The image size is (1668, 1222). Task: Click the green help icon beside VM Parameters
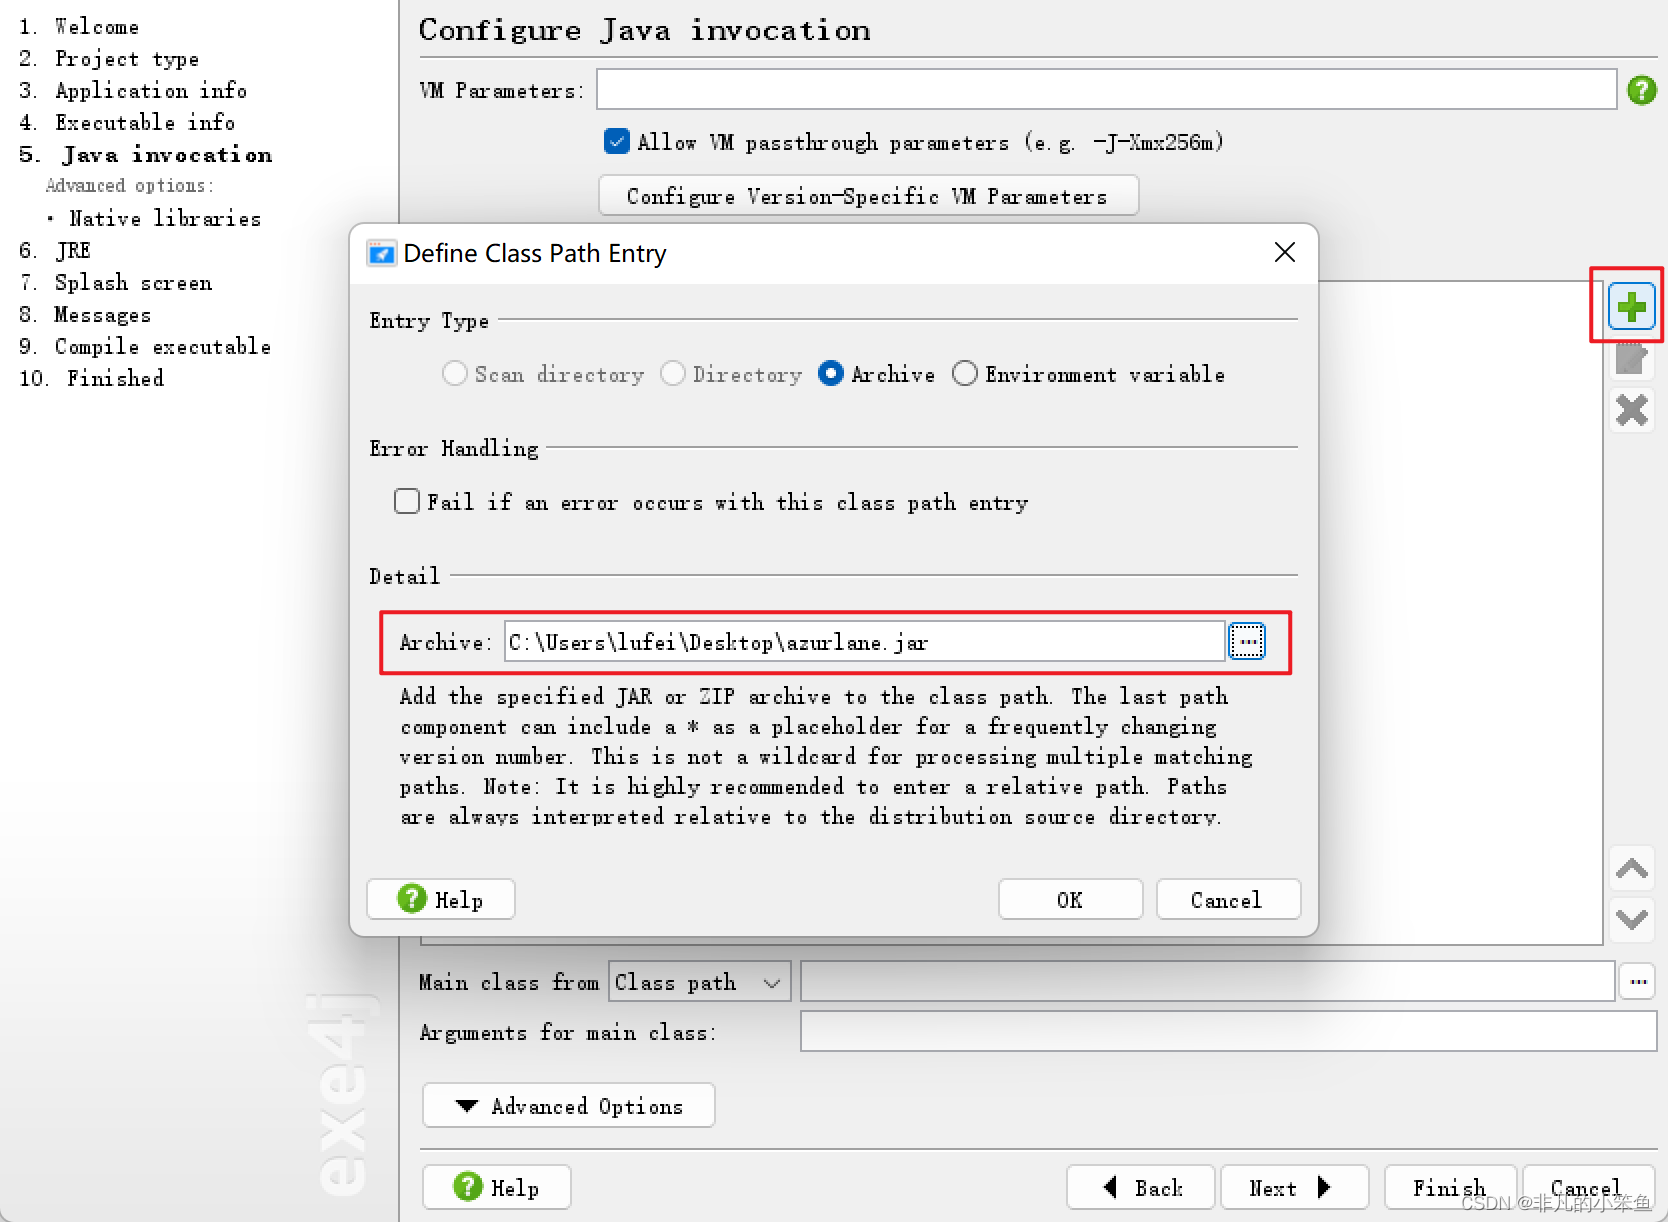1641,90
